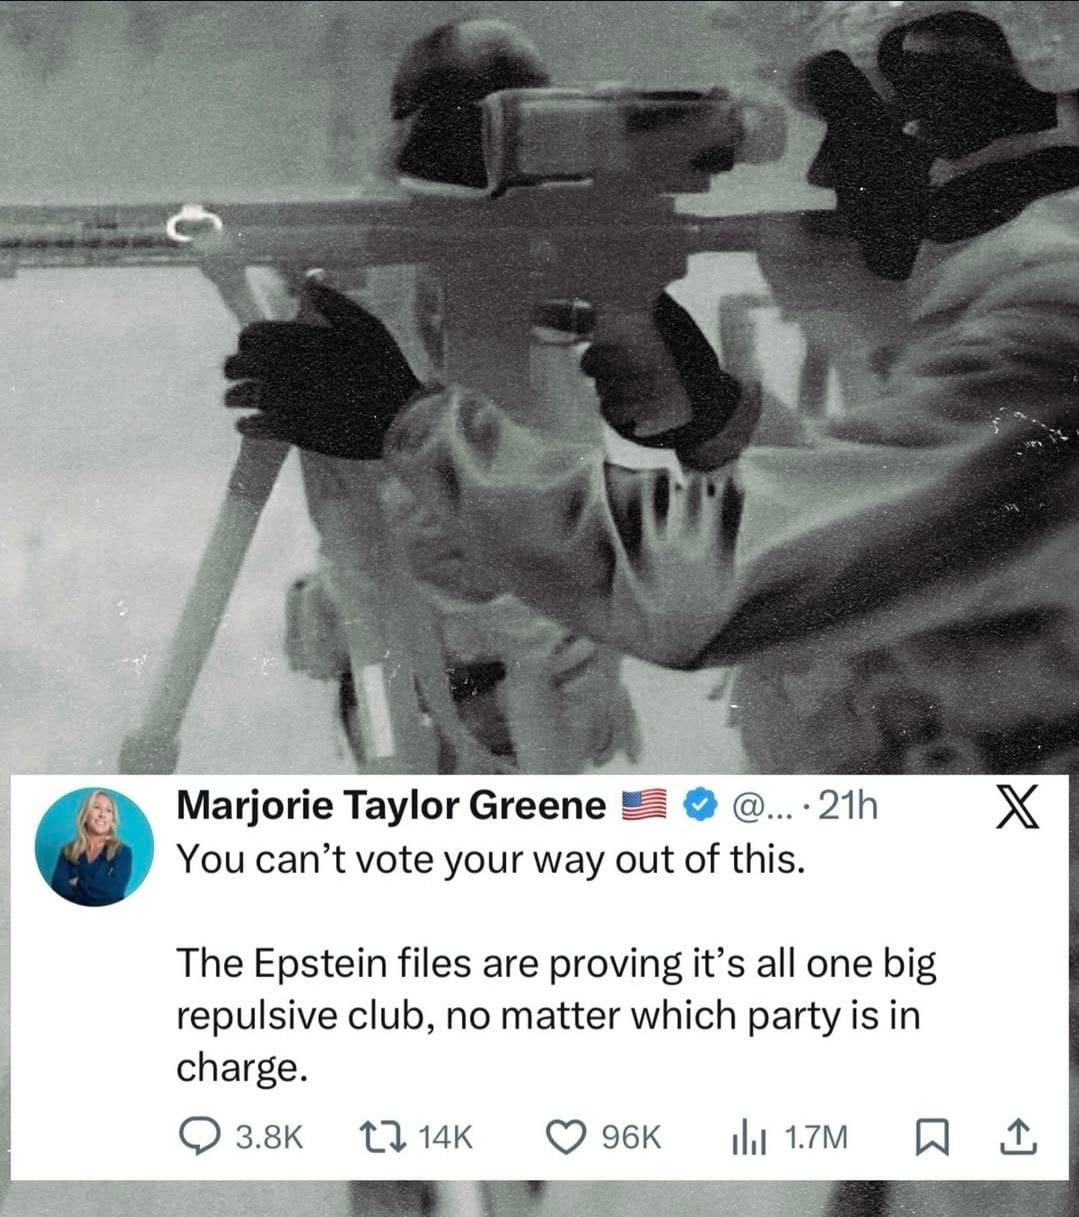The image size is (1079, 1217).
Task: Click the 1.7M views count
Action: [815, 1138]
